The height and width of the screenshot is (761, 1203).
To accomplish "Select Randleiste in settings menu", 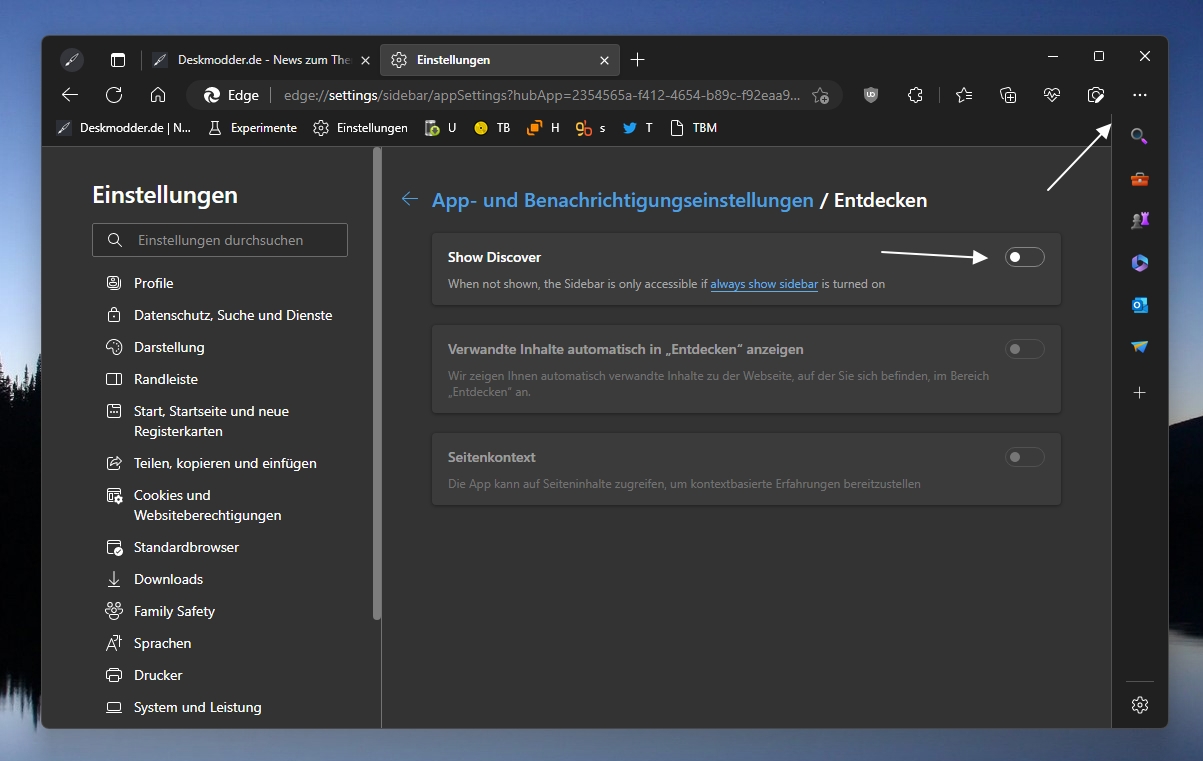I will pos(166,379).
